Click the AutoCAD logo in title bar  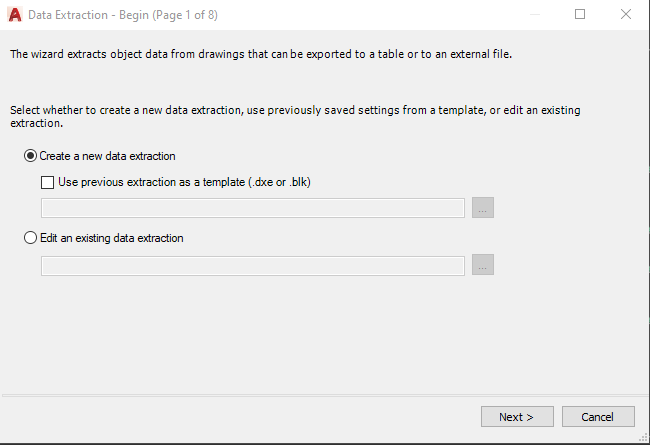(14, 15)
